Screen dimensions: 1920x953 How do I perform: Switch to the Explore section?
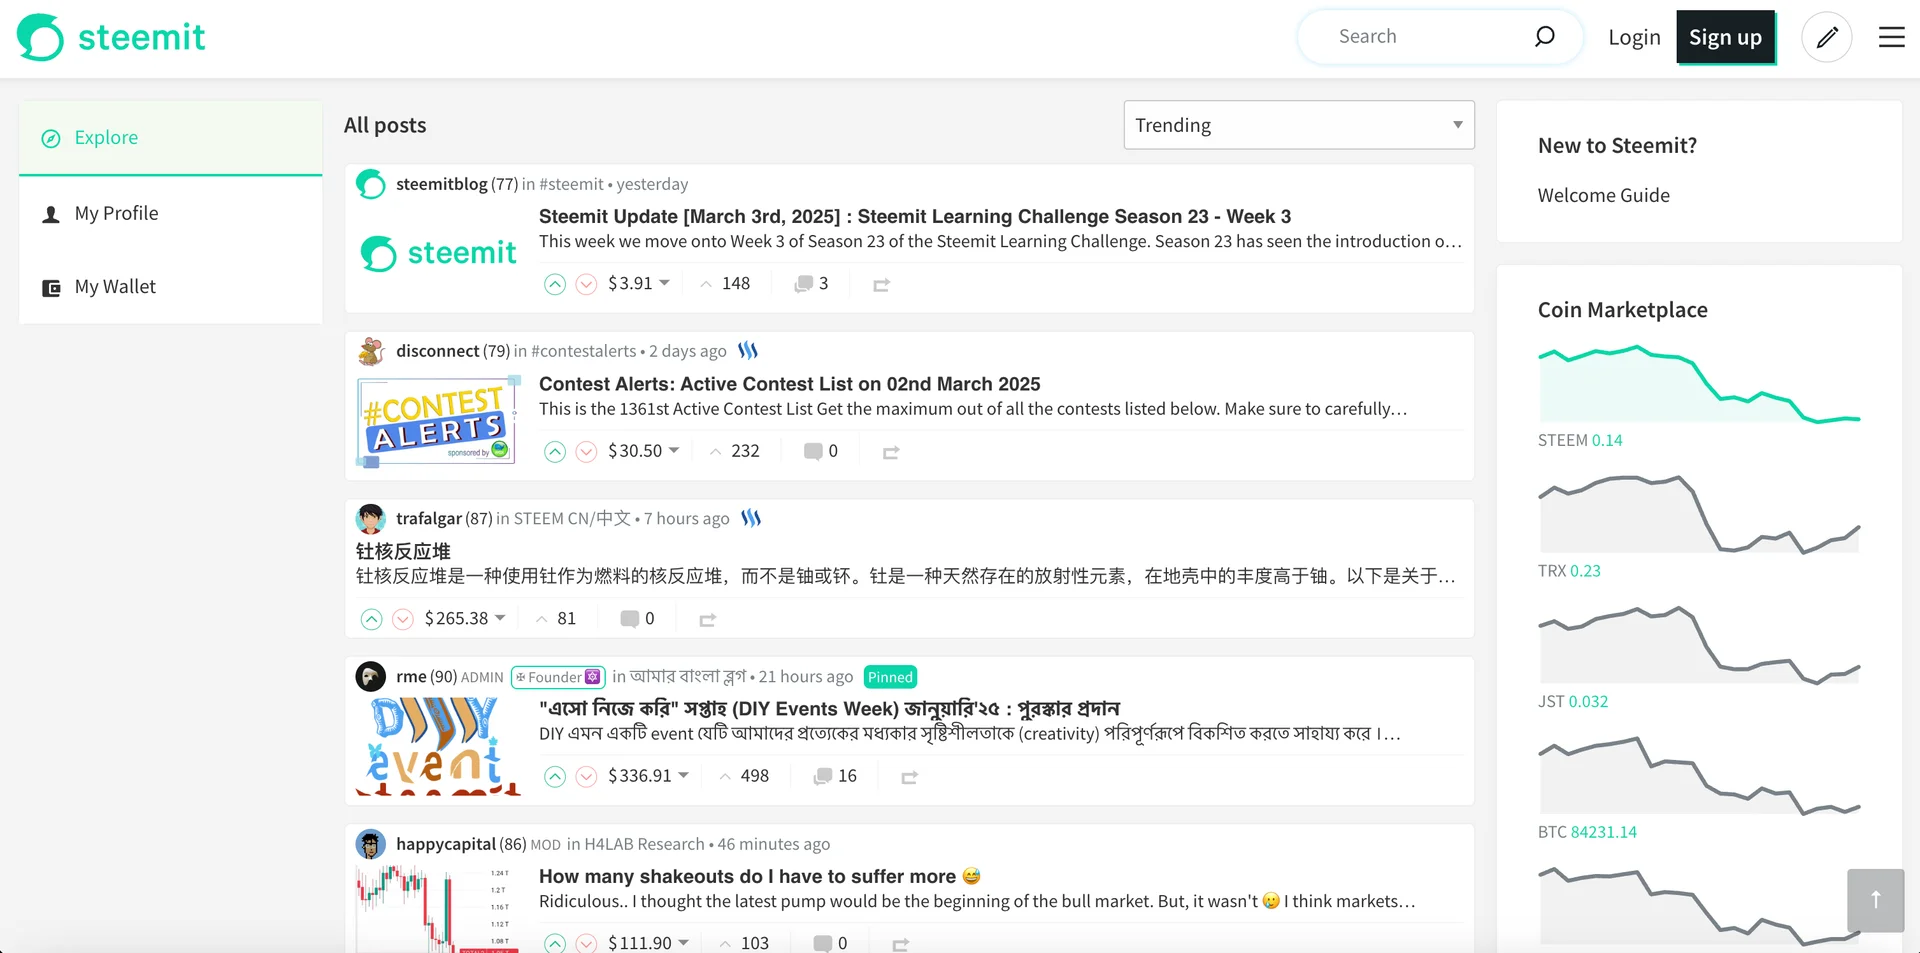click(106, 137)
